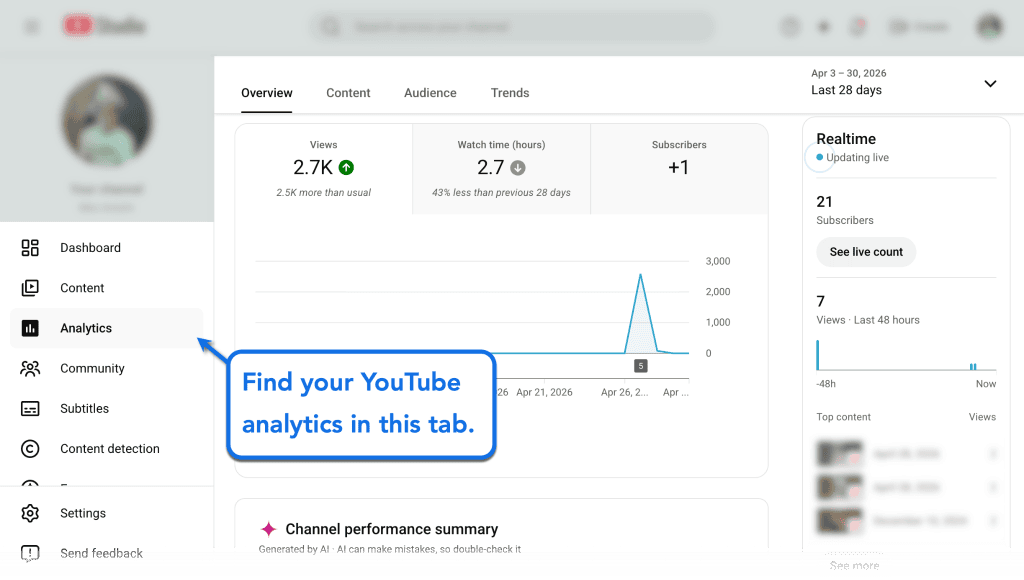Click the 'Top content' heading

point(843,417)
